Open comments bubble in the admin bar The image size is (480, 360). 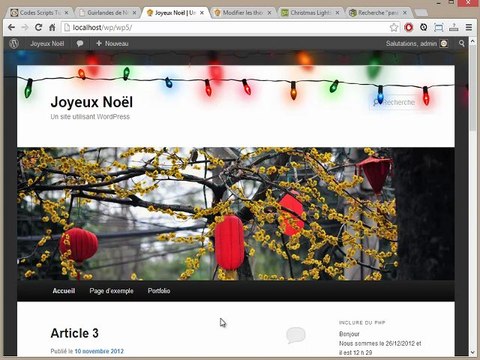click(x=80, y=44)
